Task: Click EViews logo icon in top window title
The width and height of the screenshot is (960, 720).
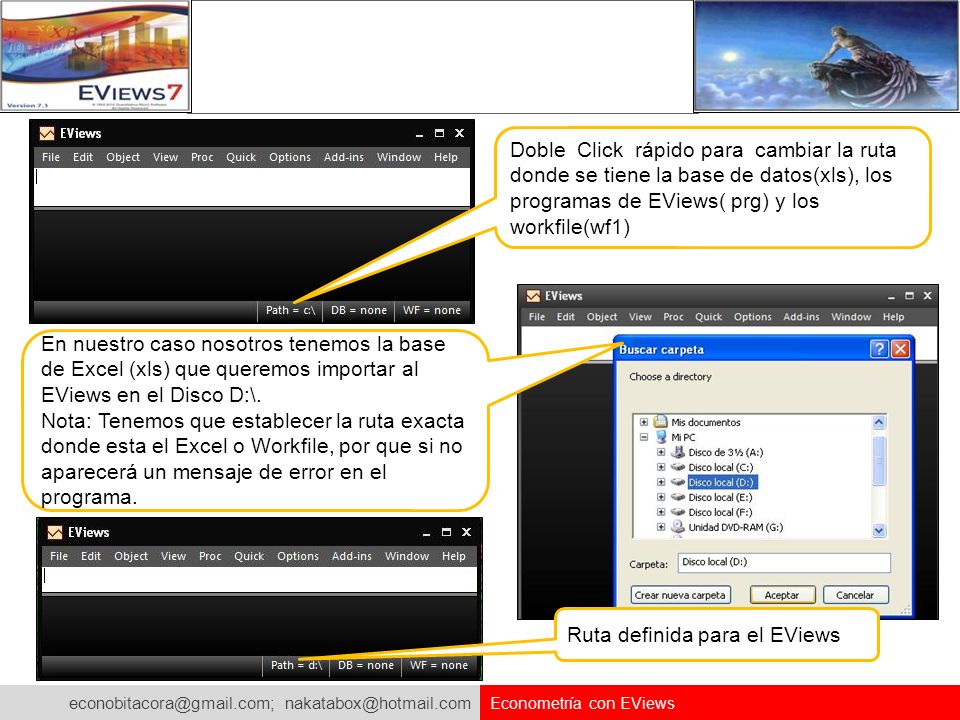Action: pos(47,133)
